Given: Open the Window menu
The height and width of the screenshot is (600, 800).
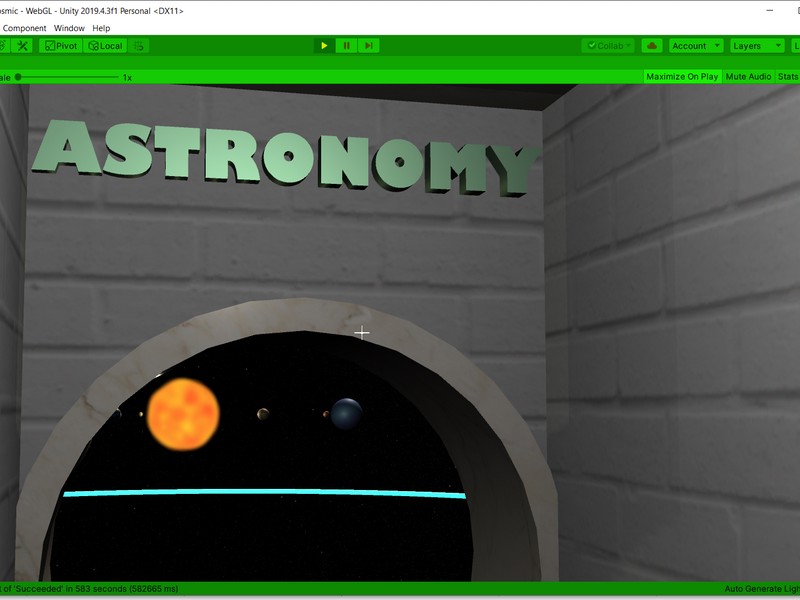Looking at the screenshot, I should click(x=69, y=28).
